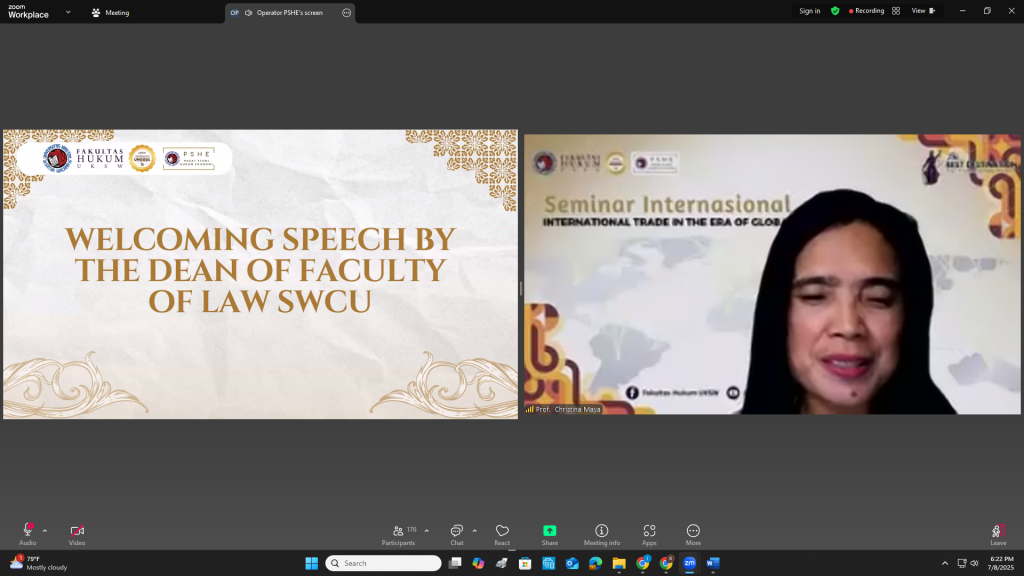Click the green Share screen button

(x=549, y=531)
